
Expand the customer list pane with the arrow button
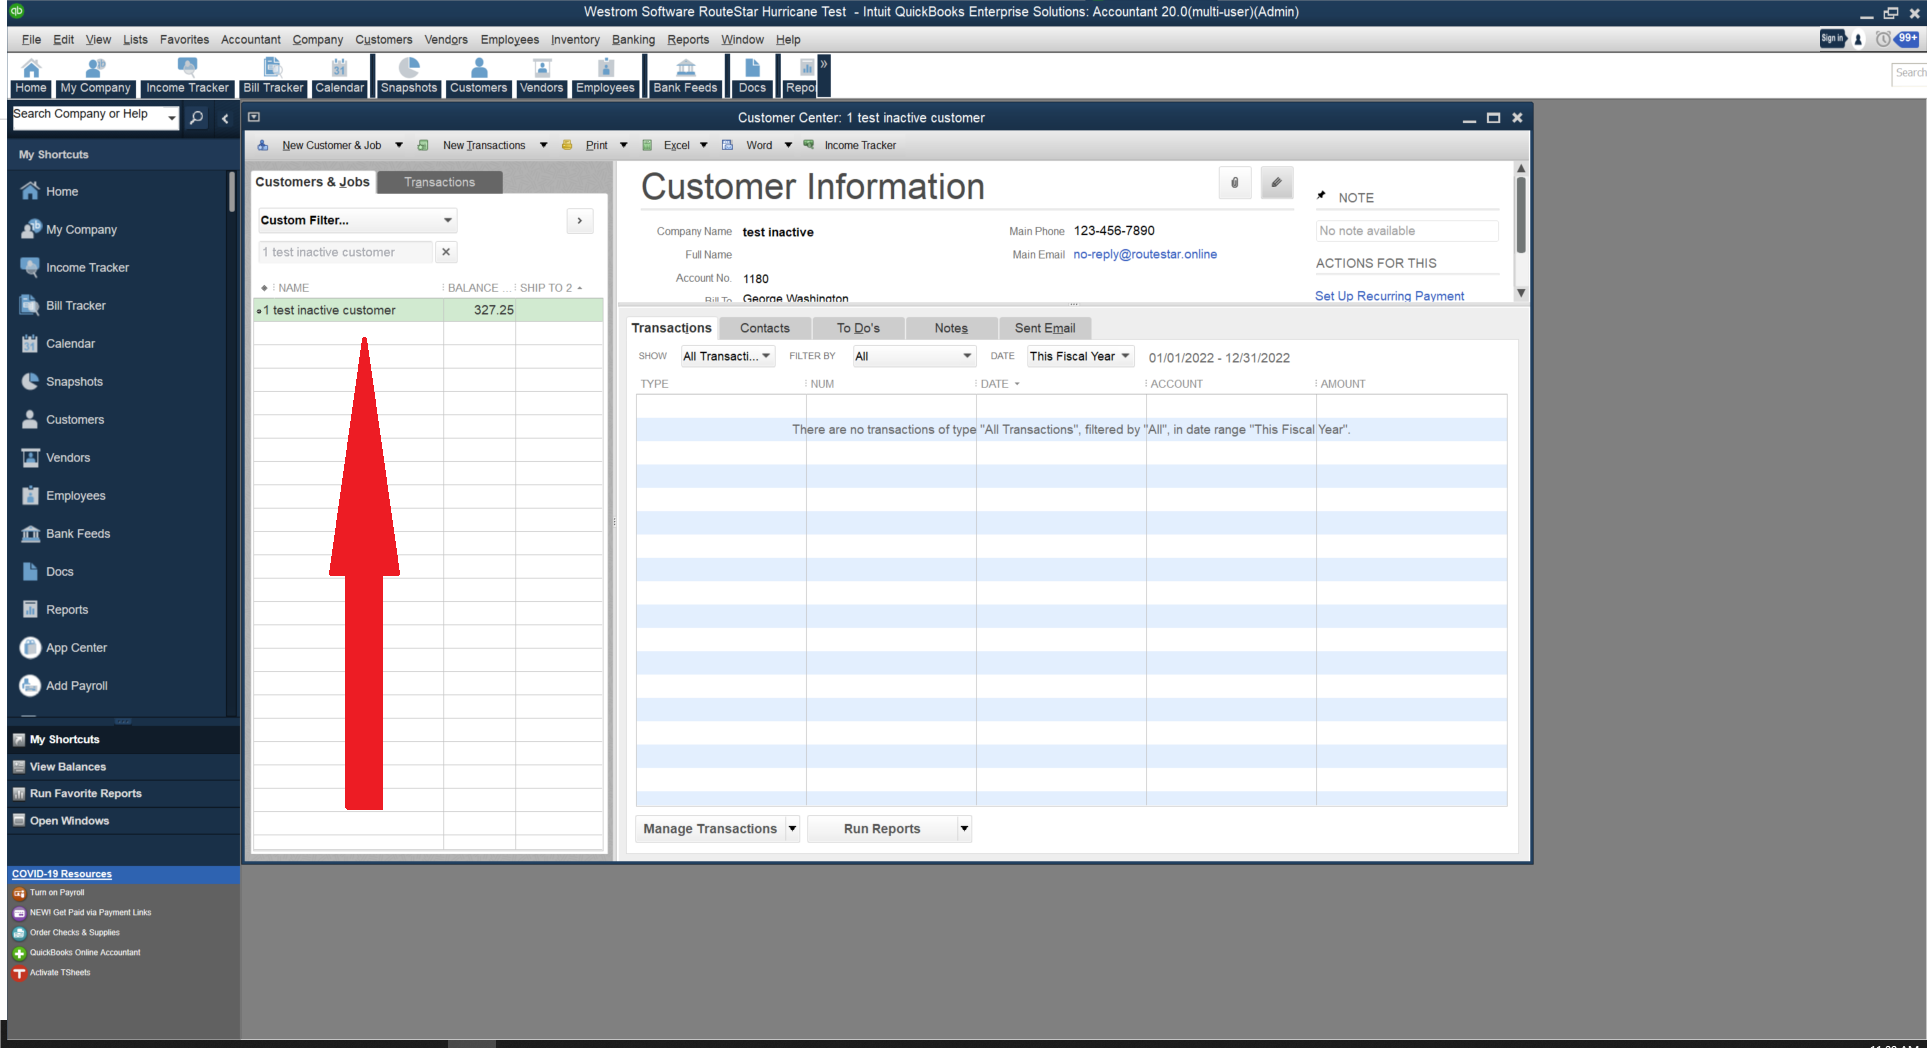[580, 221]
